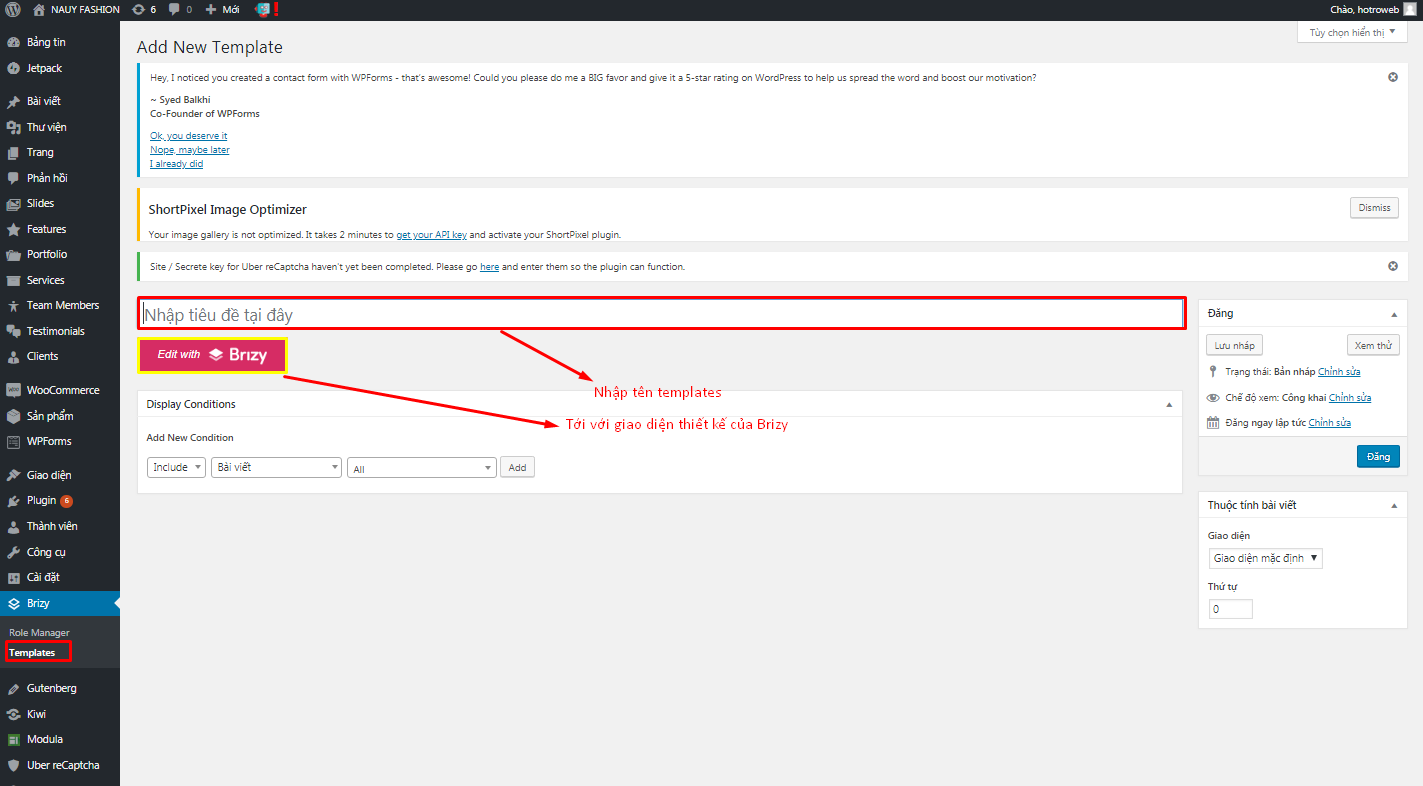Click the Slides icon in sidebar
This screenshot has width=1423, height=786.
pos(13,203)
